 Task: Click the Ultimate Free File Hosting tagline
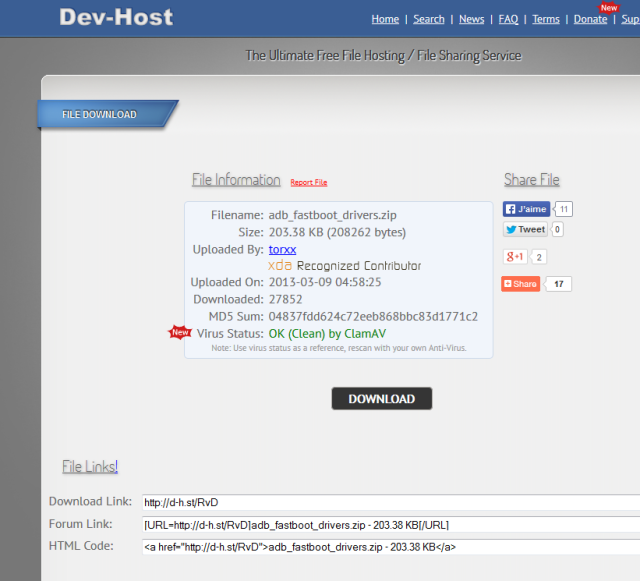click(x=383, y=56)
